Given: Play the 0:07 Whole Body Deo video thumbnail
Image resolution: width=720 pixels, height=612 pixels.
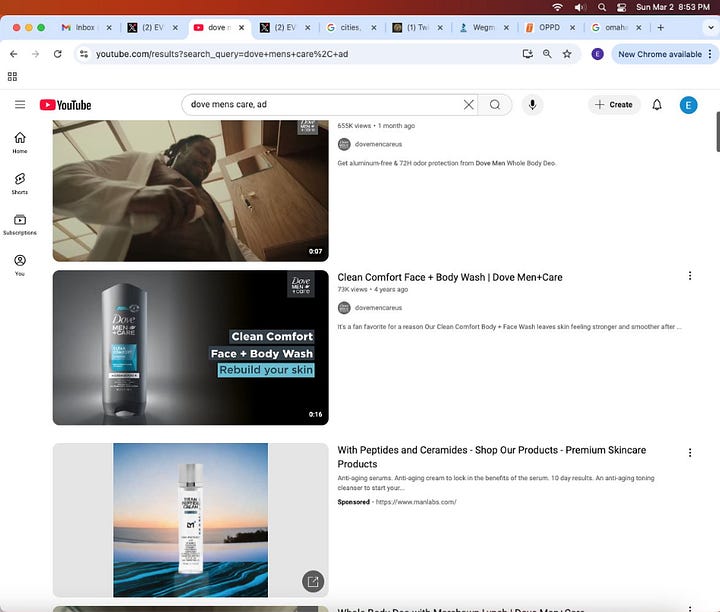Looking at the screenshot, I should (191, 191).
